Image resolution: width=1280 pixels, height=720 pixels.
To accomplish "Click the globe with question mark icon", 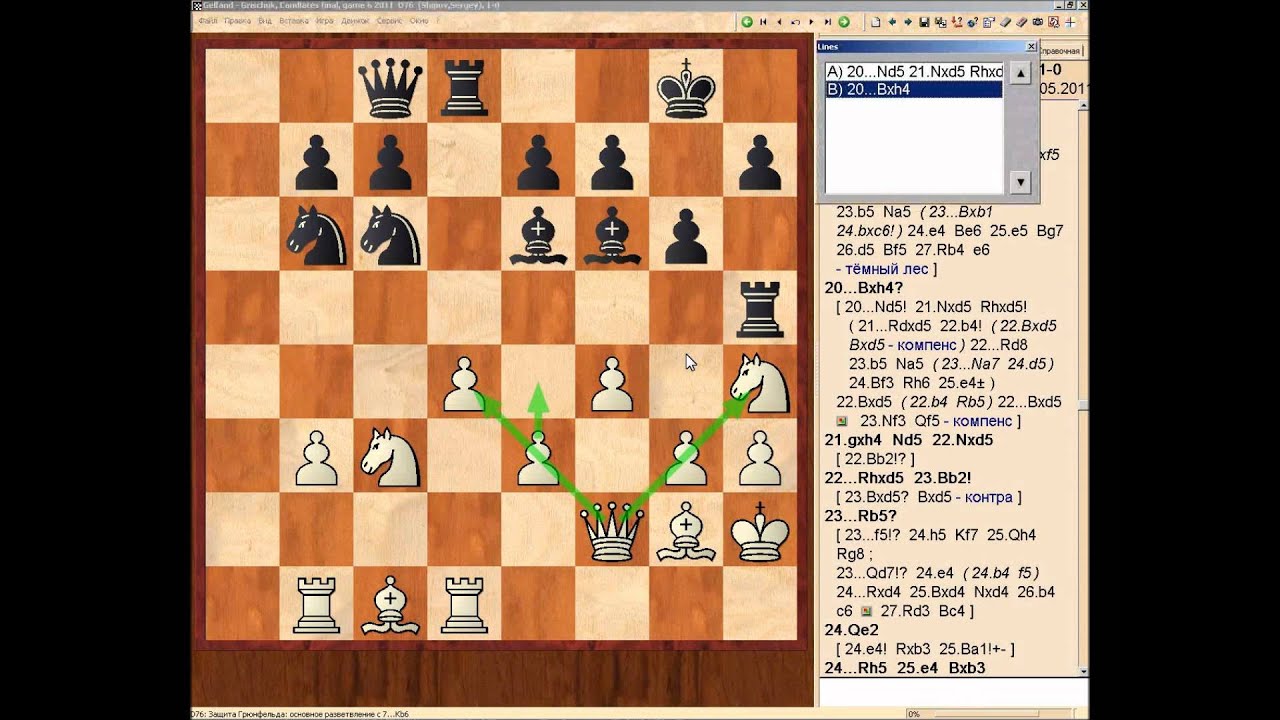I will click(972, 22).
